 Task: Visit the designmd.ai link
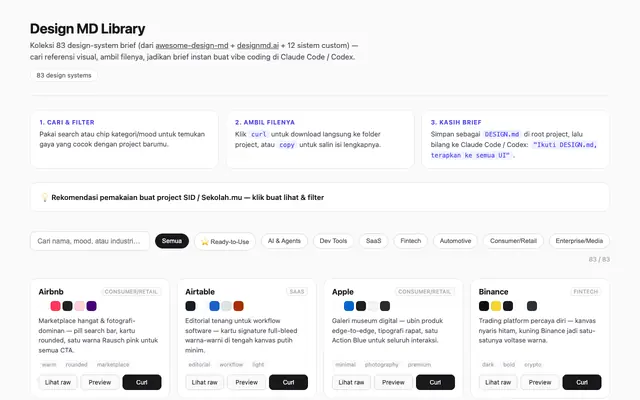click(258, 45)
